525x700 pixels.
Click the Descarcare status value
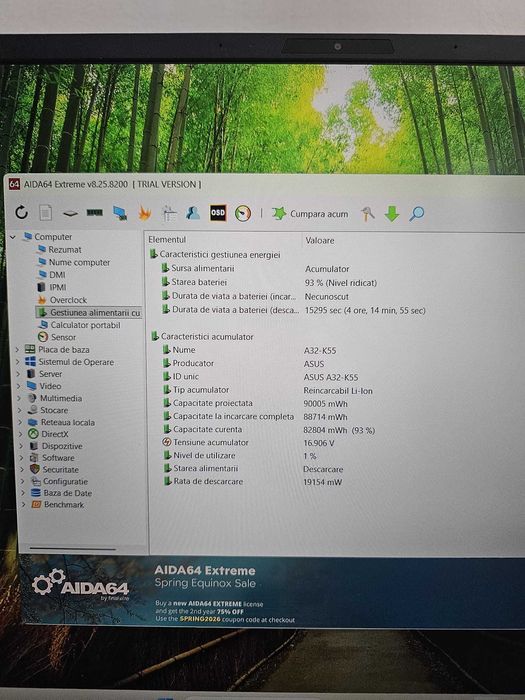323,469
